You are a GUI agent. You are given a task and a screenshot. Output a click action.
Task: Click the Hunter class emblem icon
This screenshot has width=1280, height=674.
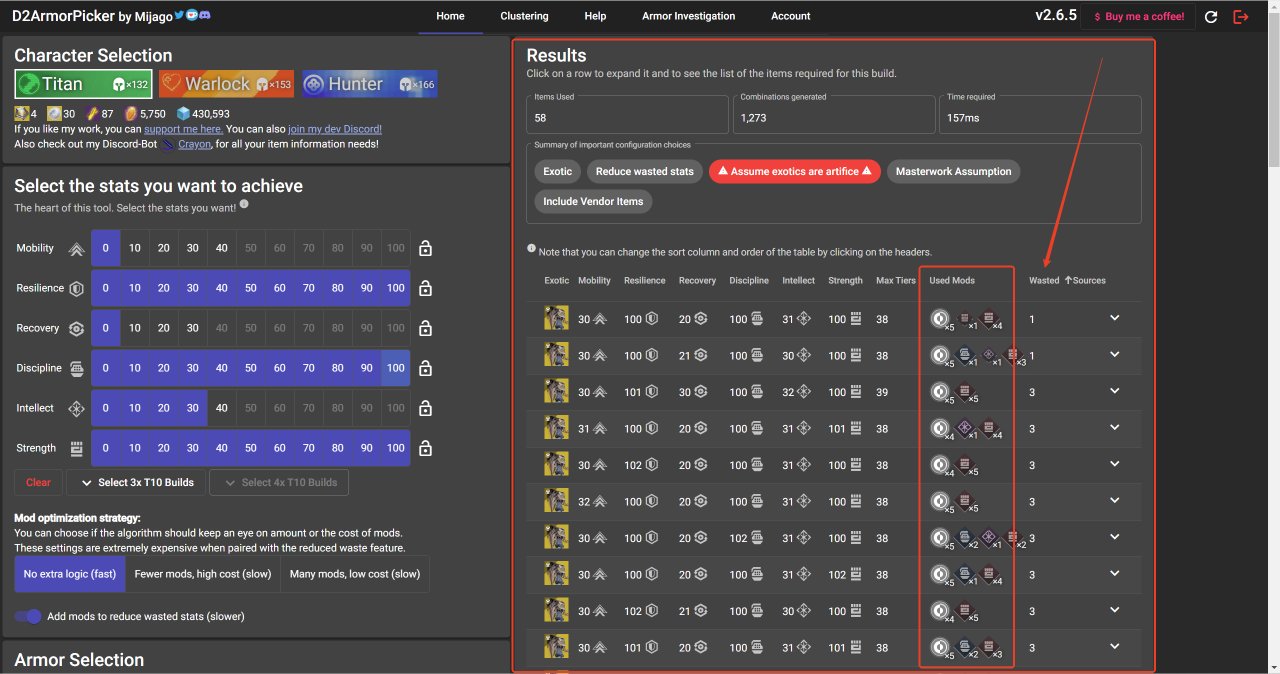315,84
